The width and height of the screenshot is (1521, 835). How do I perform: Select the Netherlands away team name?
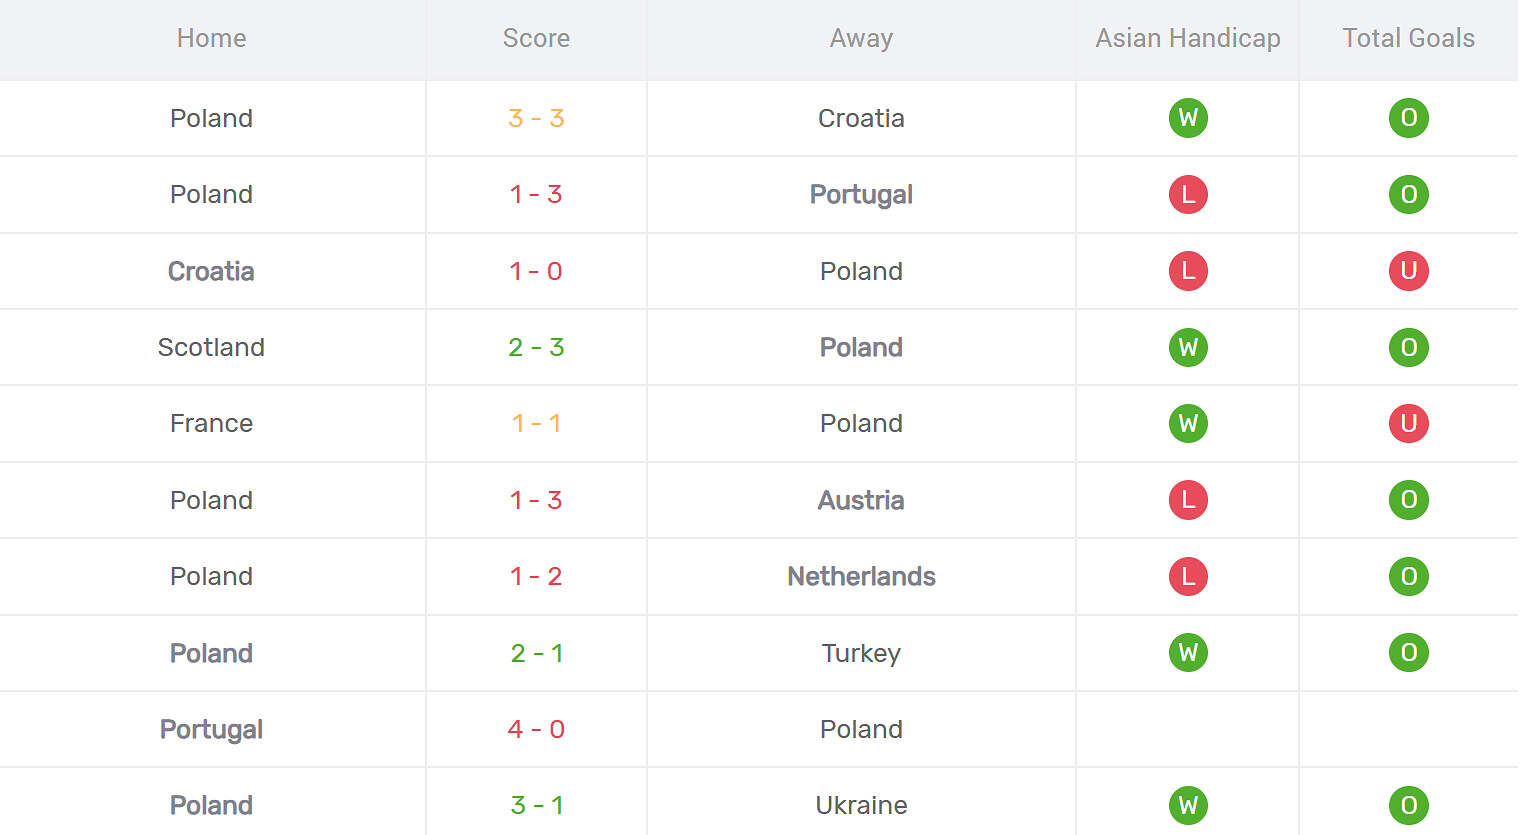coord(861,576)
